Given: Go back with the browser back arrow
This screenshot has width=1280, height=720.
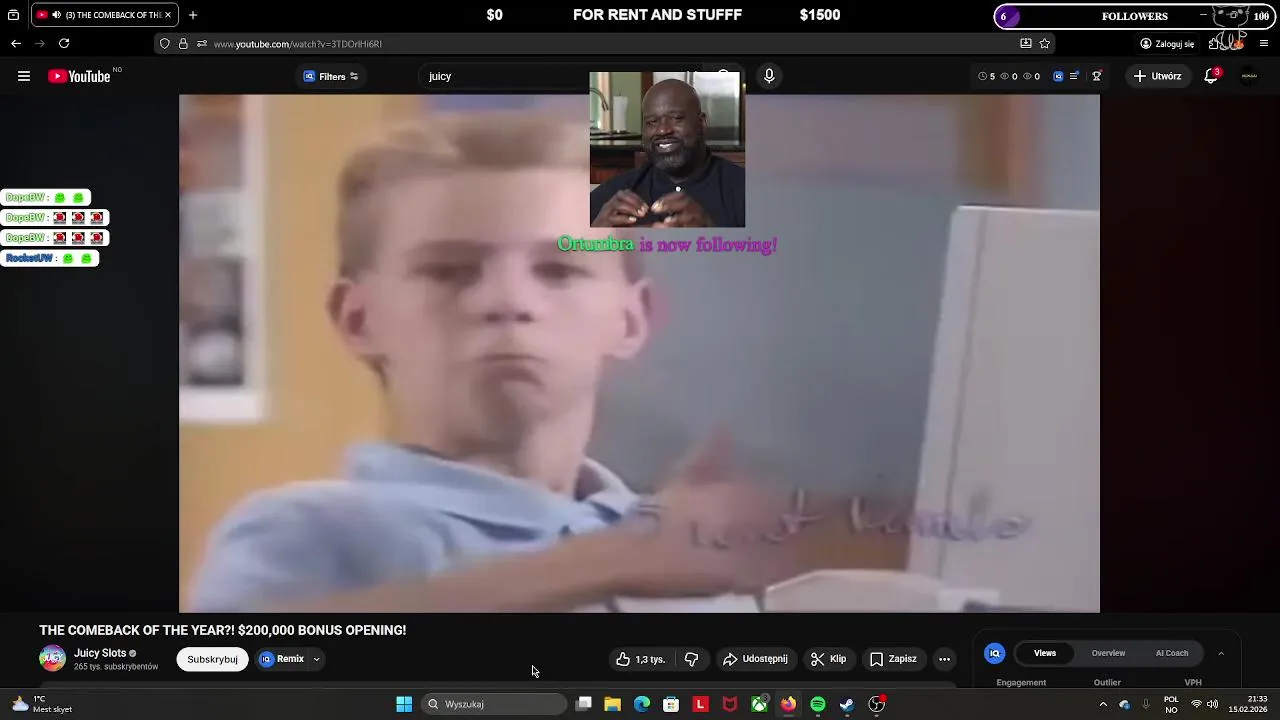Looking at the screenshot, I should pyautogui.click(x=16, y=44).
